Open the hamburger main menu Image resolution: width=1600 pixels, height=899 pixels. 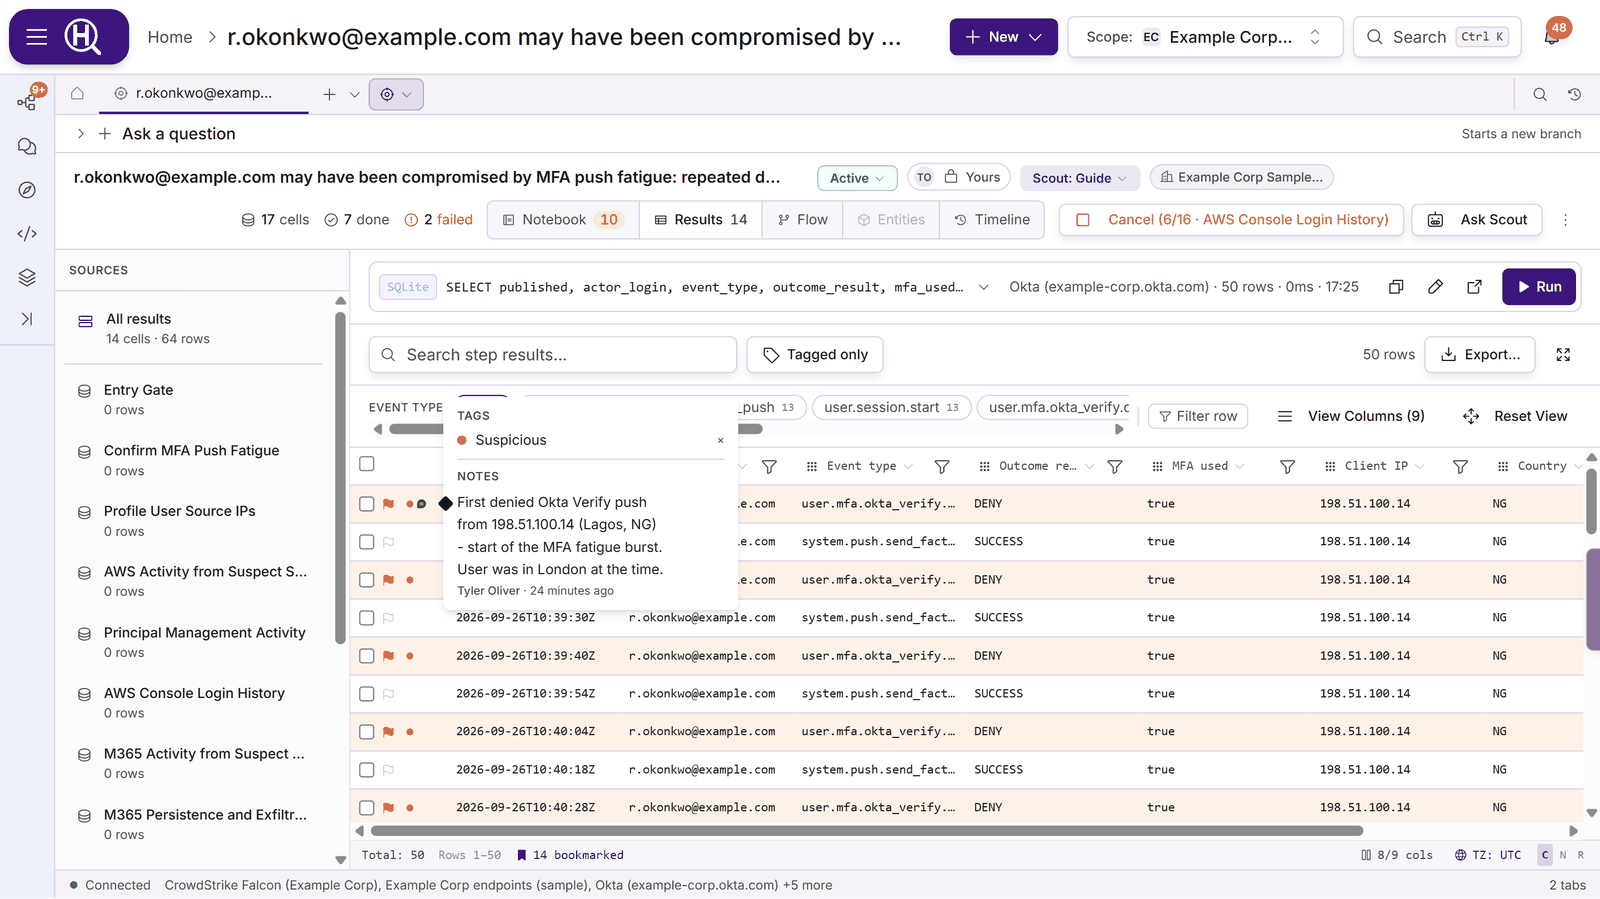[37, 37]
